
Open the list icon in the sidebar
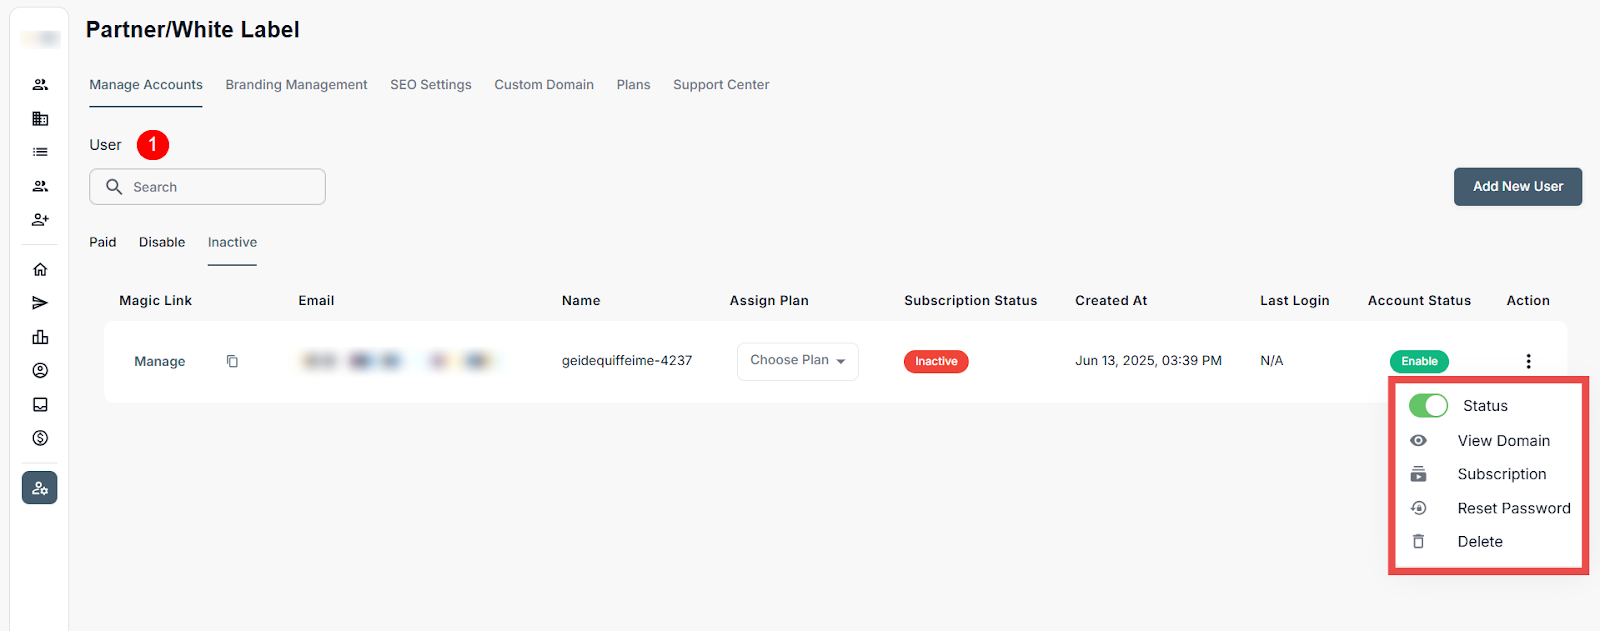[x=40, y=152]
